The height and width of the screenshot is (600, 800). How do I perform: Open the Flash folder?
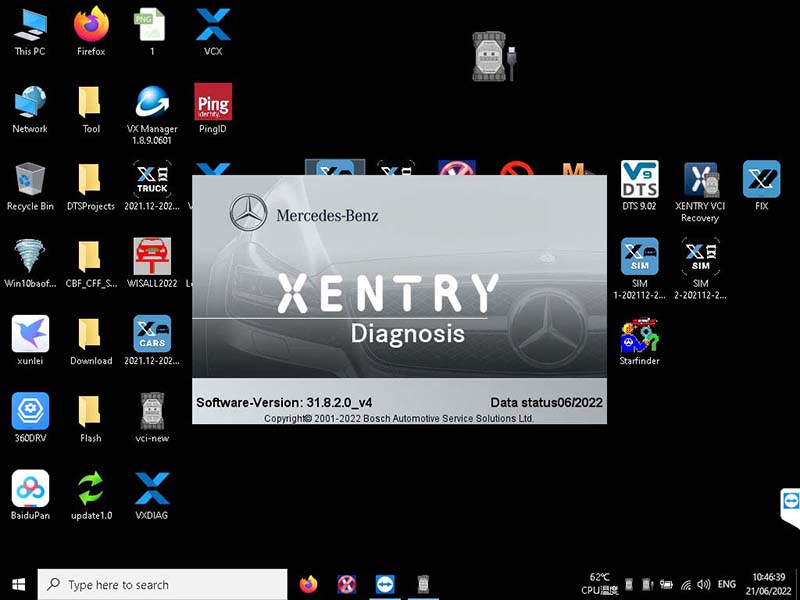[91, 418]
